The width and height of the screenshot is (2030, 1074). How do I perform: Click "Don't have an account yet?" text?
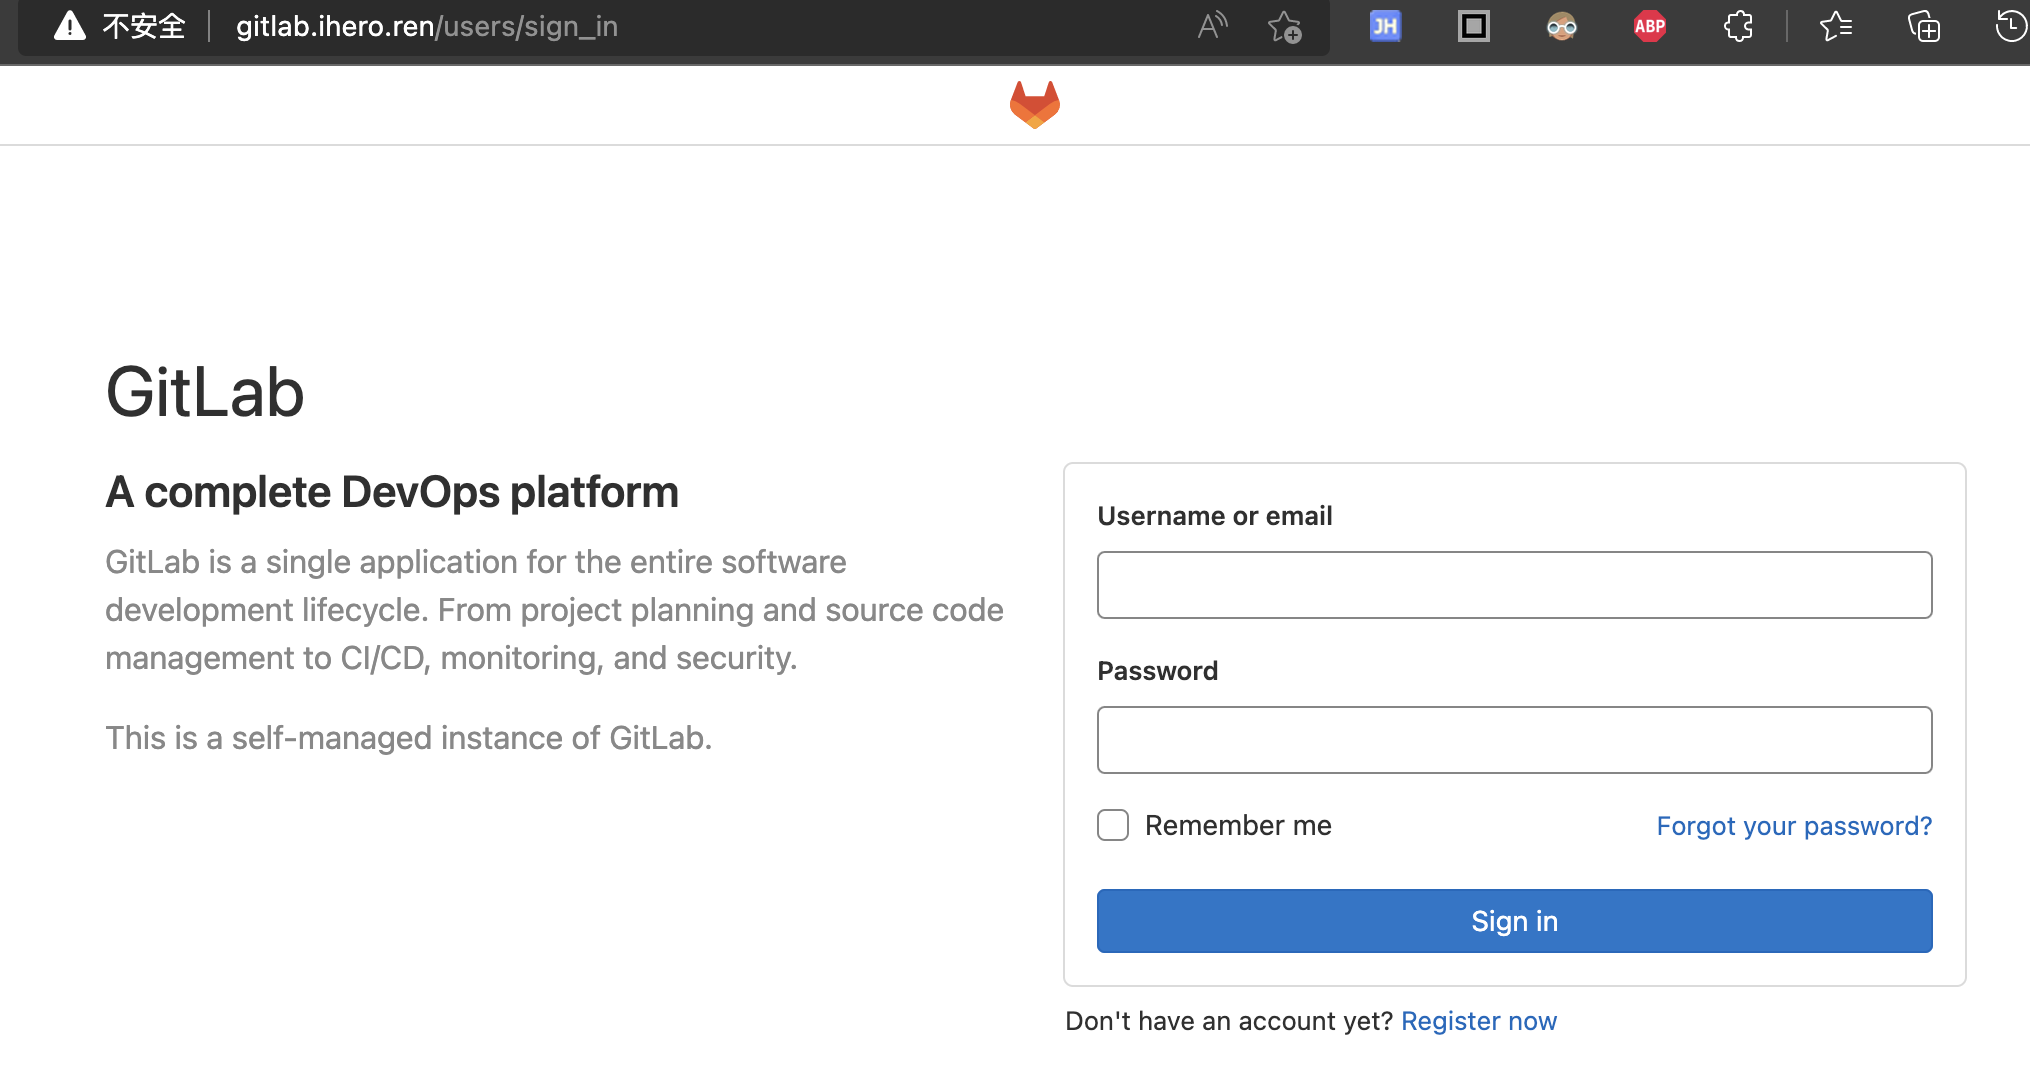point(1229,1021)
